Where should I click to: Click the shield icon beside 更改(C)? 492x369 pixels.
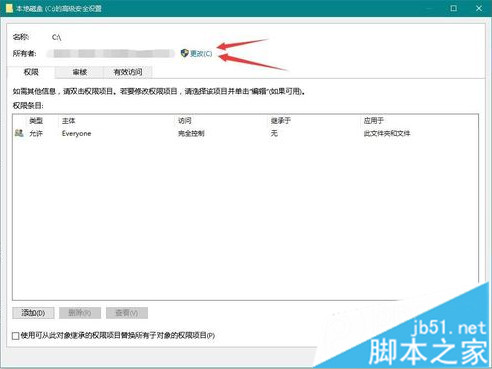[x=184, y=53]
